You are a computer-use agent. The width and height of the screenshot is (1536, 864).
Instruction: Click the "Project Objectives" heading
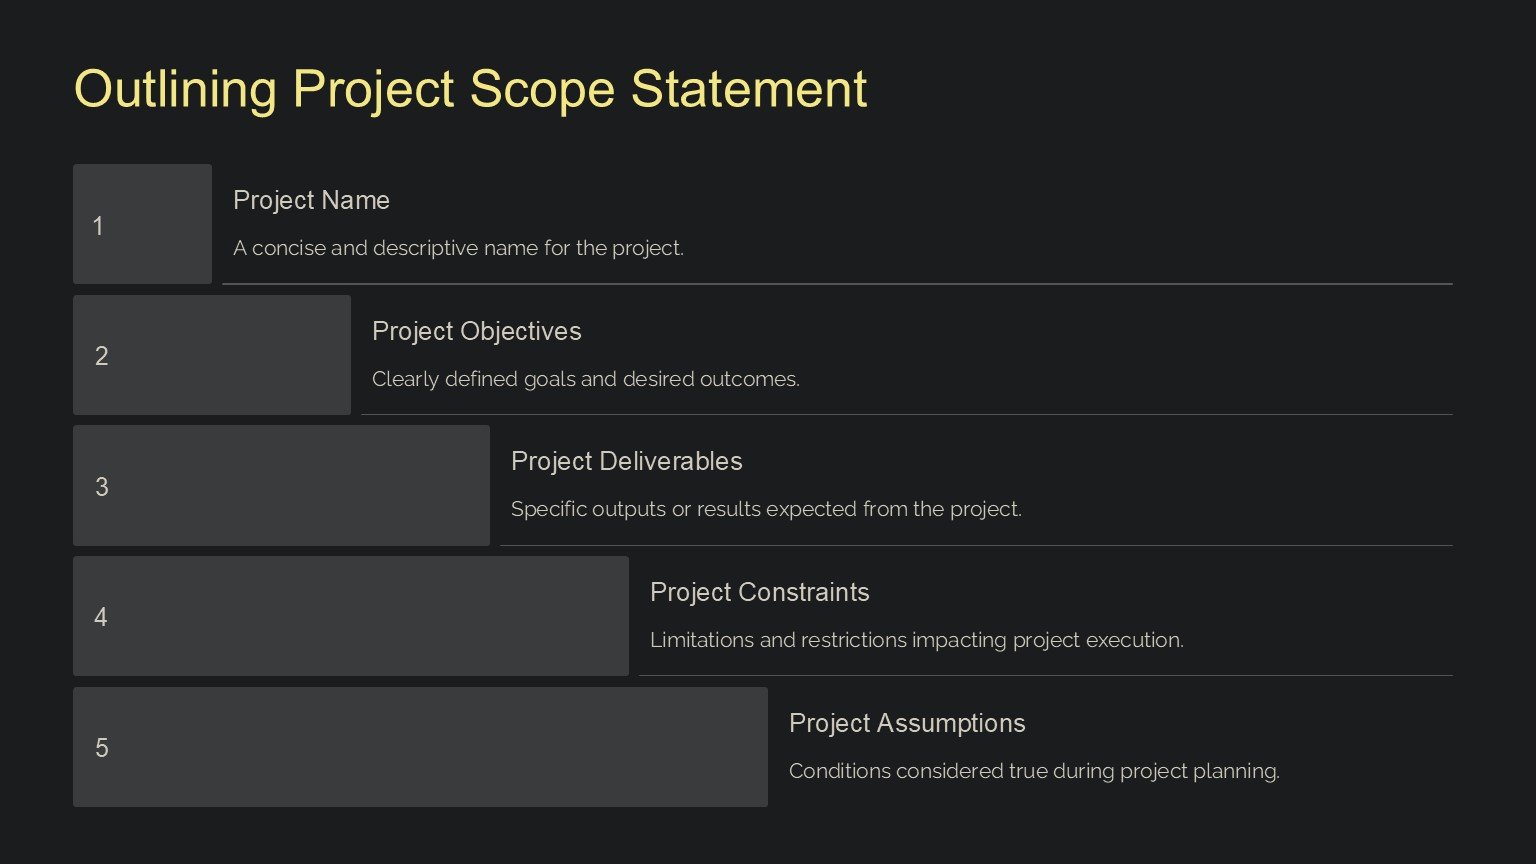476,331
